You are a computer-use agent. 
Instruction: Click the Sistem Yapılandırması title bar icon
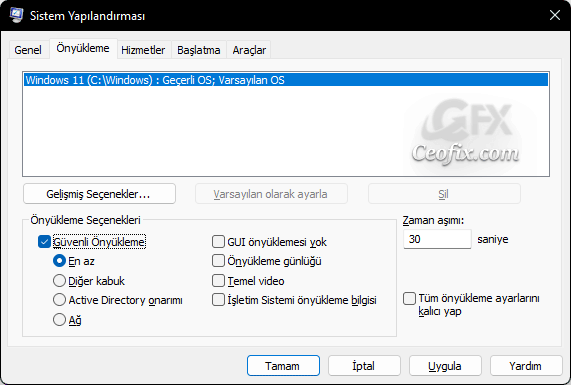16,15
